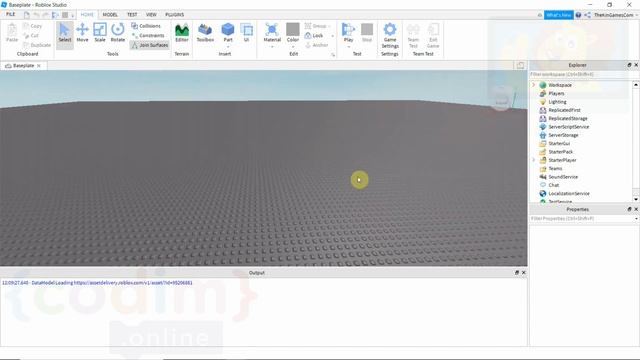Screen dimensions: 640x360
Task: Switch to the MODEL ribbon tab
Action: [110, 14]
